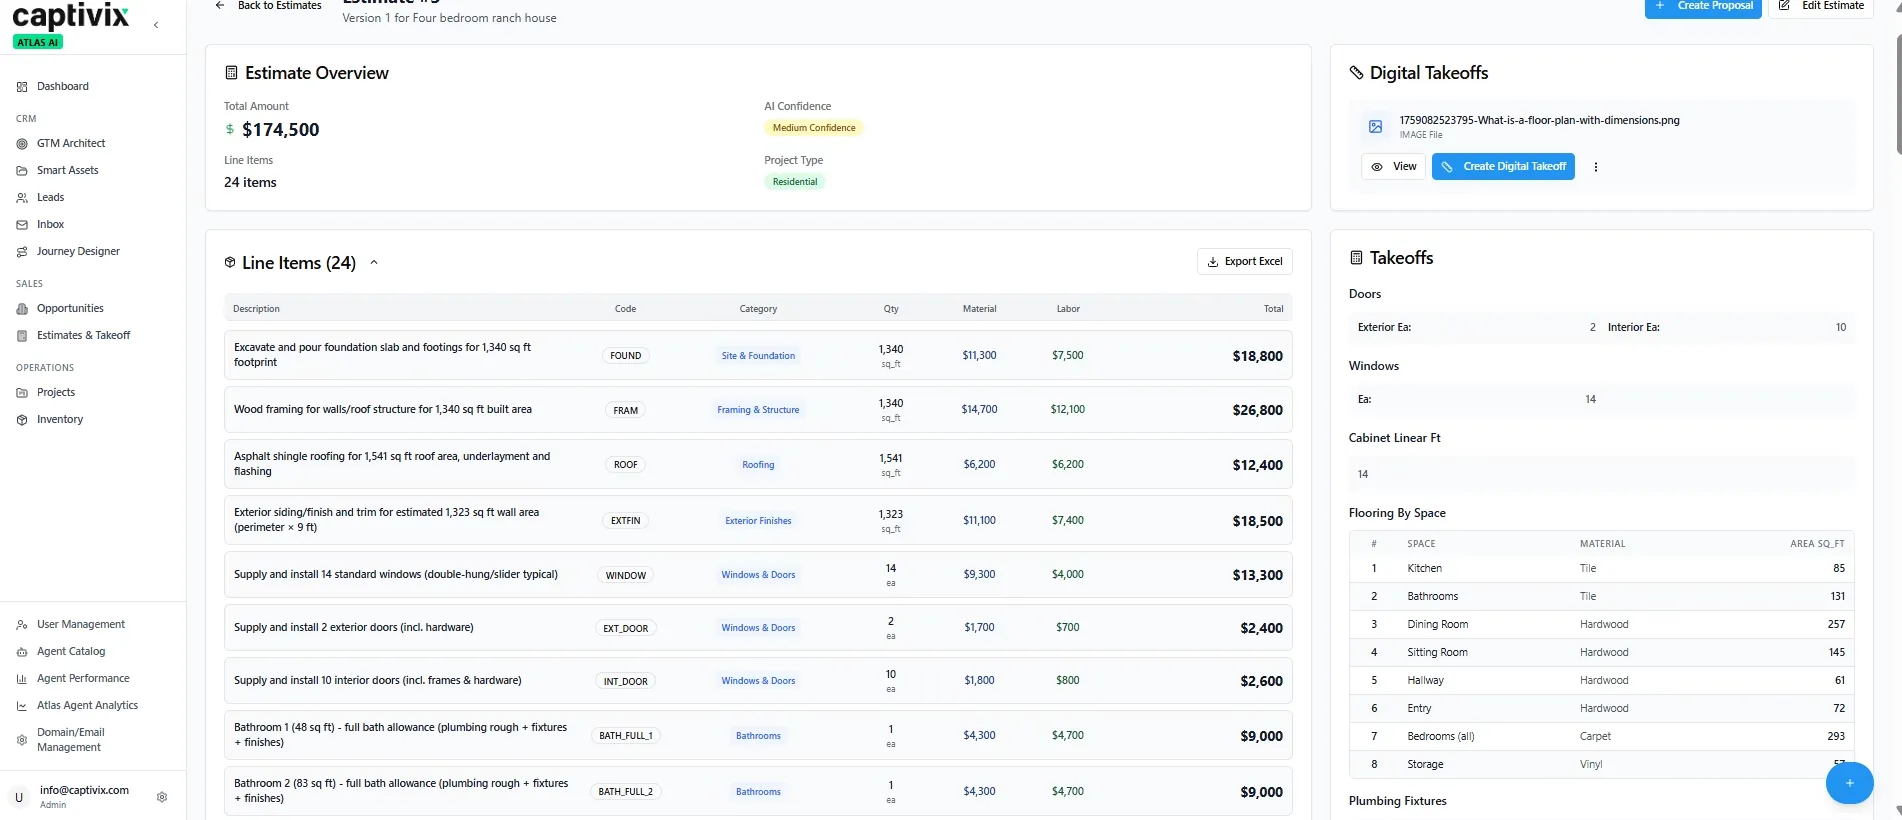Click the Opportunities sidebar icon
The width and height of the screenshot is (1902, 820).
tap(22, 309)
